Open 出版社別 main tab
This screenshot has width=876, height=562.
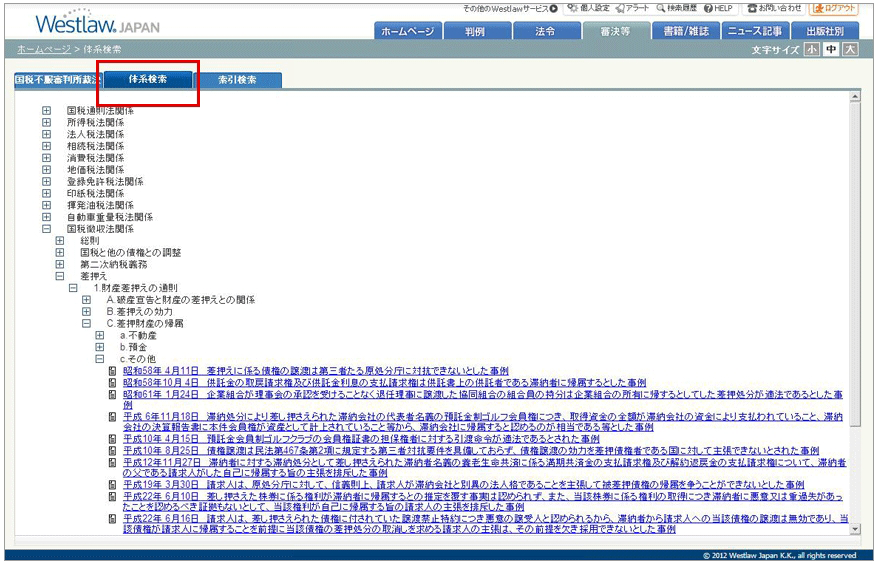pos(825,31)
